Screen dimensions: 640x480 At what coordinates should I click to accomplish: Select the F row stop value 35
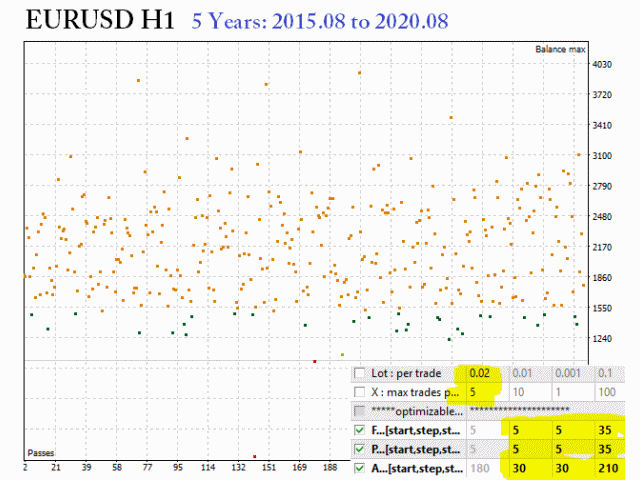click(604, 430)
